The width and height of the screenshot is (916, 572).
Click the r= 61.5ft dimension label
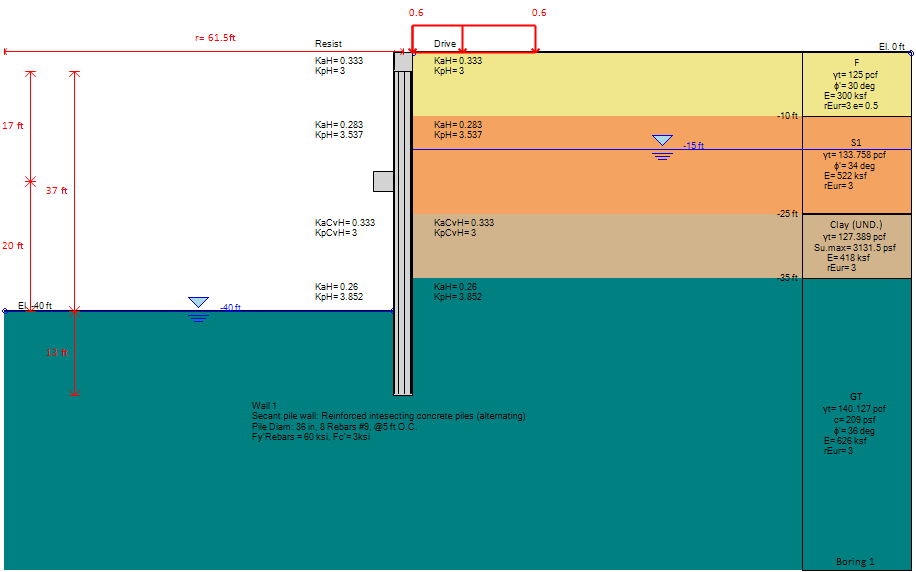tap(215, 38)
